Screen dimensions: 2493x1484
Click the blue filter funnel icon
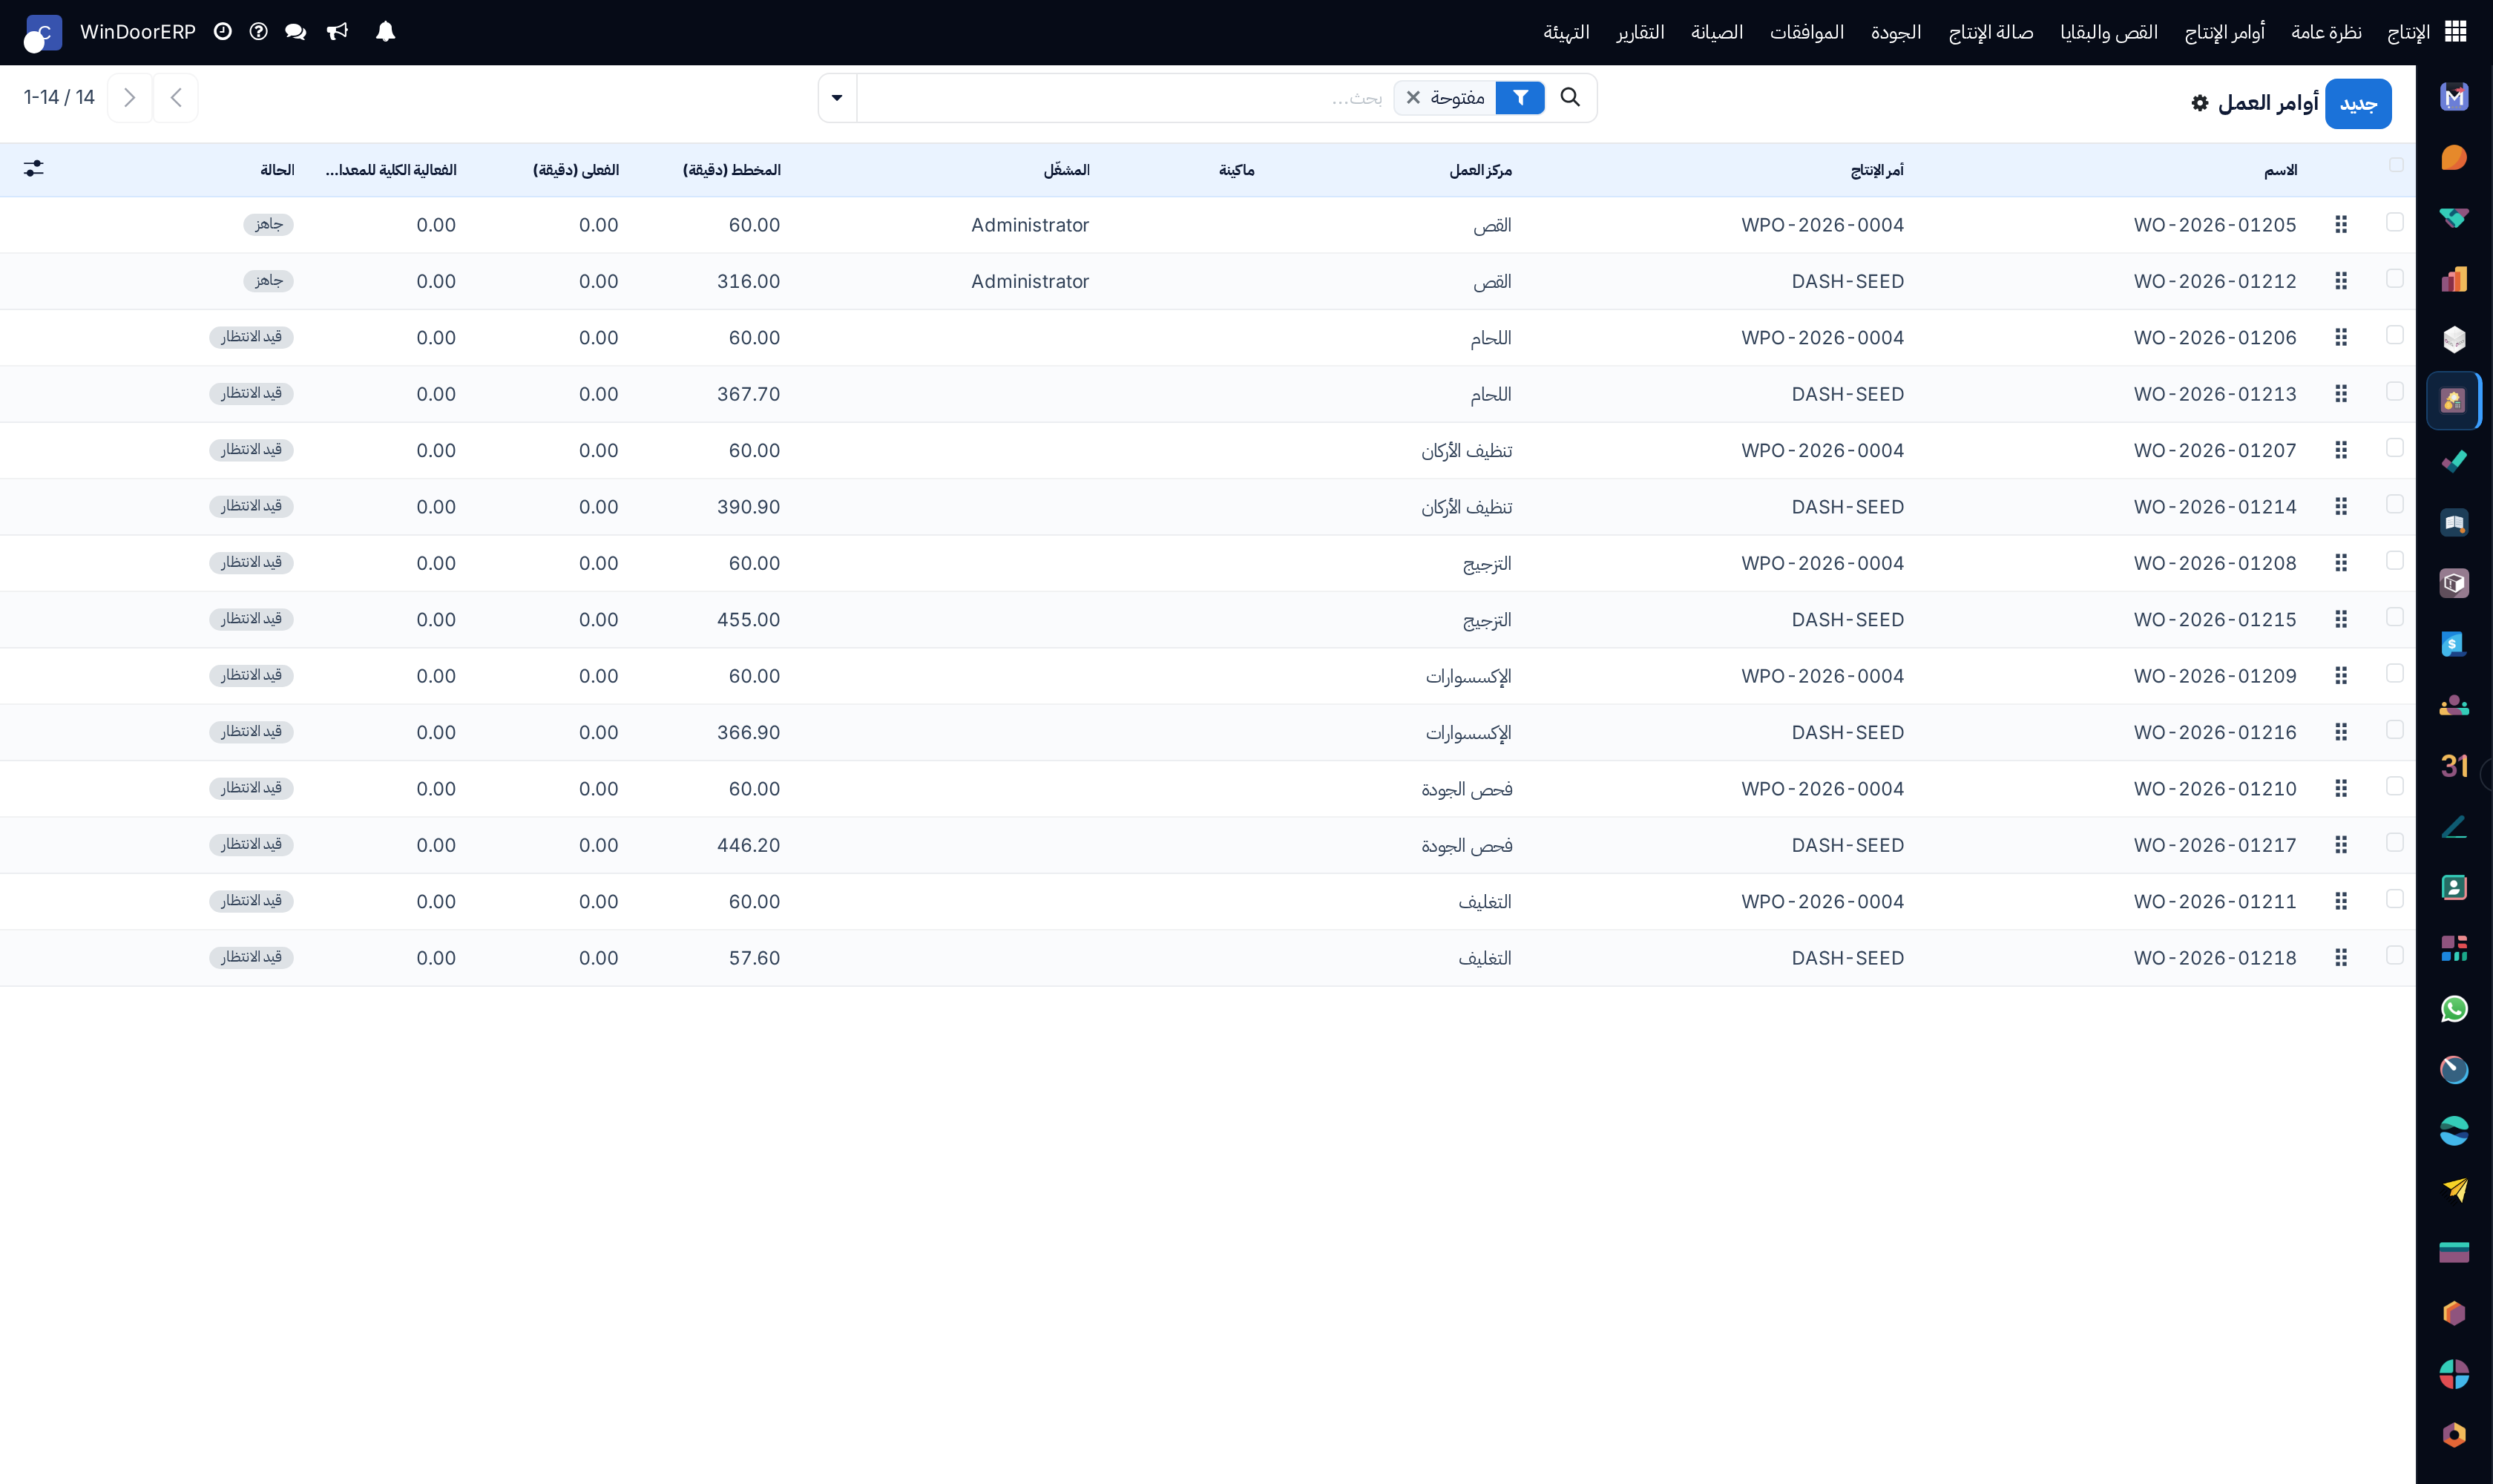(1520, 98)
